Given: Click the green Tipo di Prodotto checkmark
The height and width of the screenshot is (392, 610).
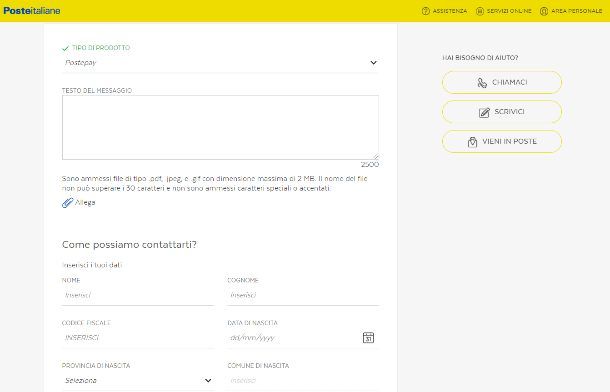Looking at the screenshot, I should point(65,48).
